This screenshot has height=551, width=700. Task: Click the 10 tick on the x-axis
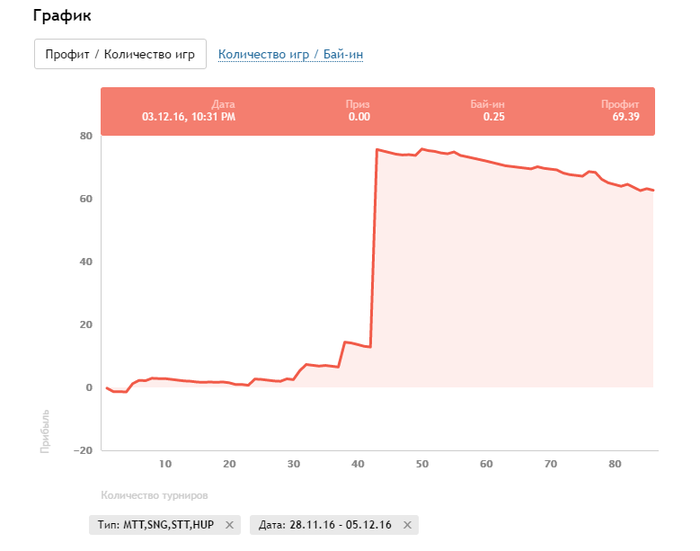[x=165, y=464]
